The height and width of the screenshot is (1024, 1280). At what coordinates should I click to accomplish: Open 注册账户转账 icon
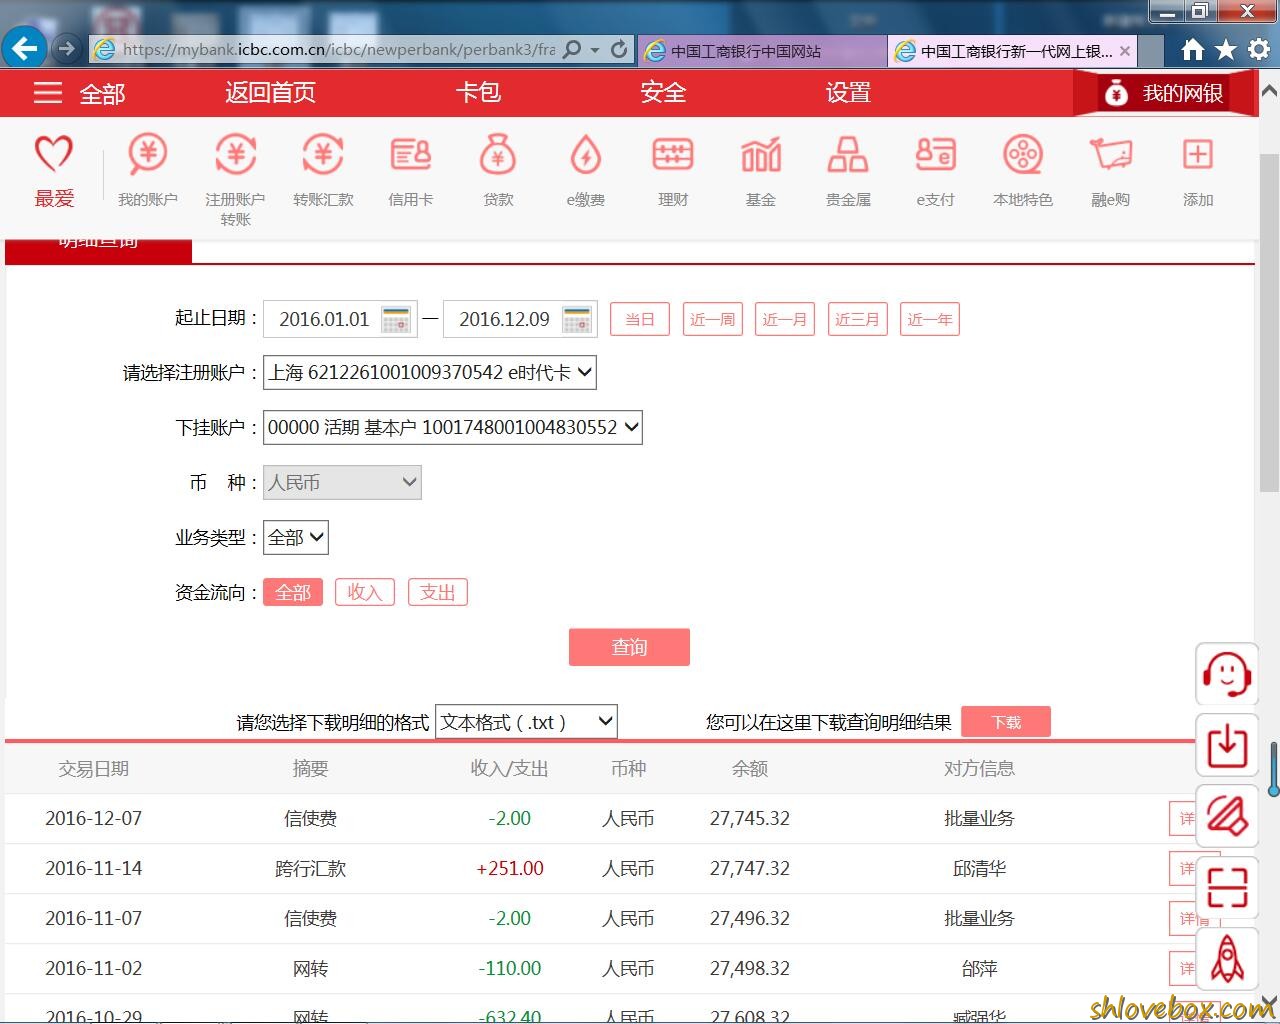[x=236, y=154]
